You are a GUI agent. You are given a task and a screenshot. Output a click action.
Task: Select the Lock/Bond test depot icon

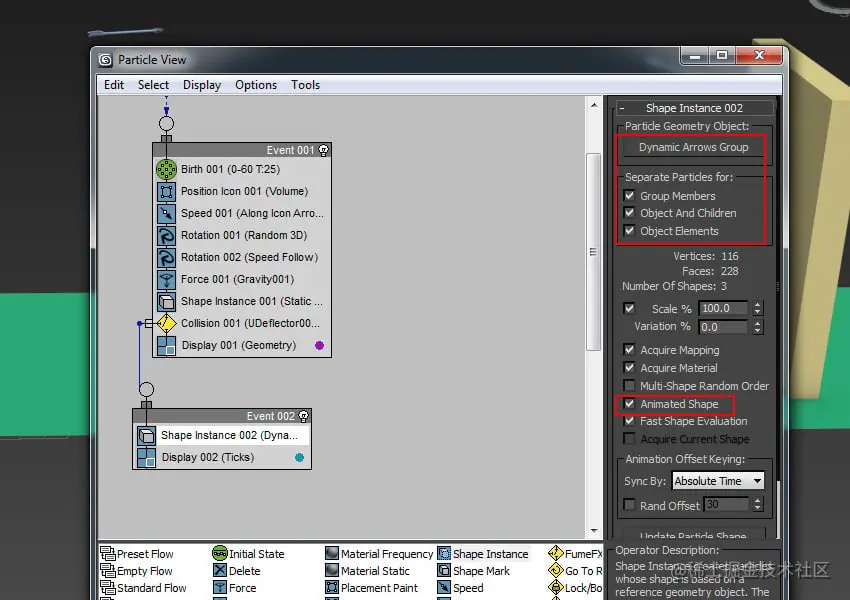coord(556,588)
